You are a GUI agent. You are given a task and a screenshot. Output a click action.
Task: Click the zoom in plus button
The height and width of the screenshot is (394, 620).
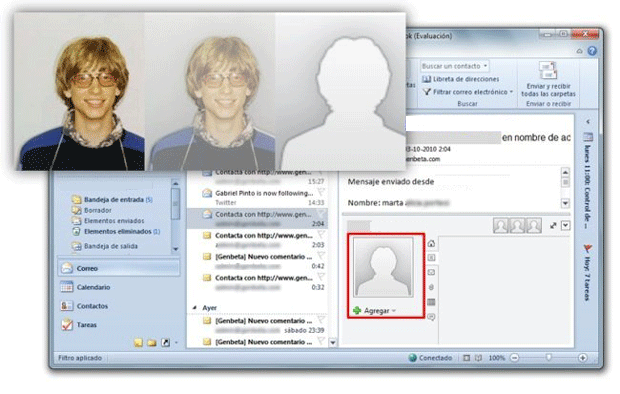[x=582, y=358]
